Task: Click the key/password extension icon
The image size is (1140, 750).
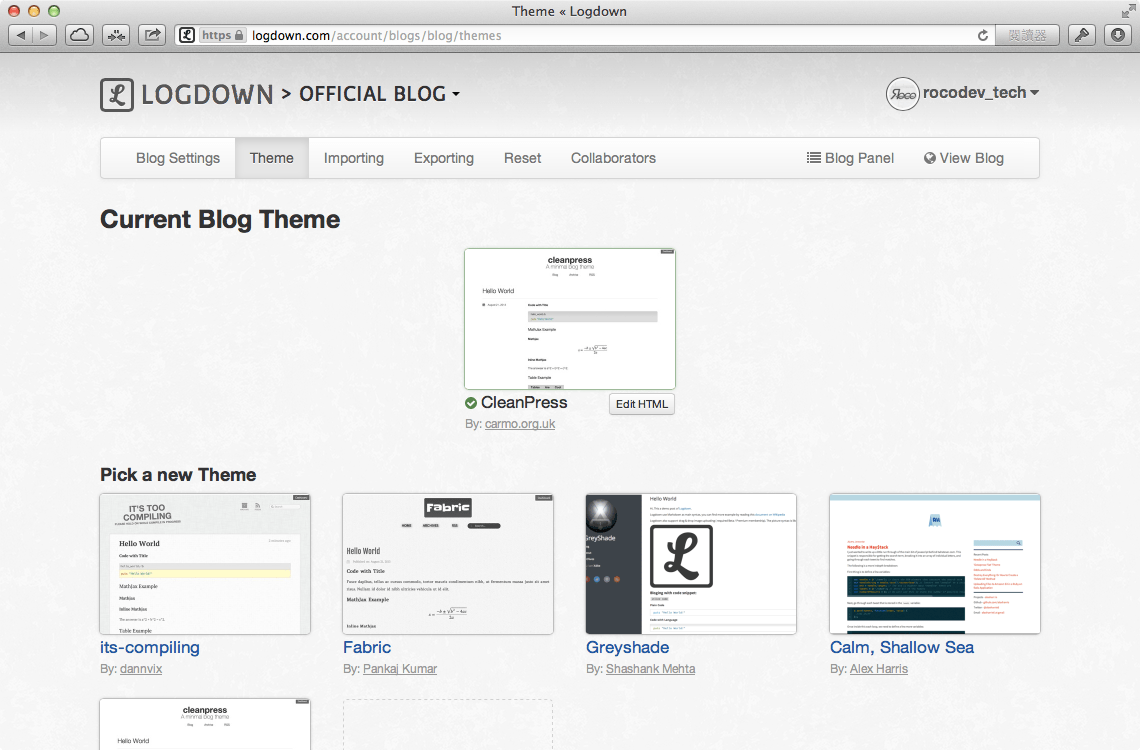Action: pyautogui.click(x=1082, y=35)
